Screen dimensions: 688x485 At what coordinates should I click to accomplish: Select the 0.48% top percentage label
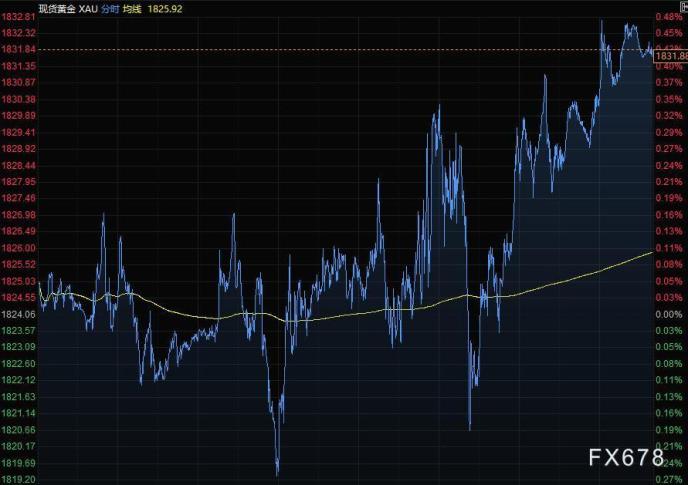tap(669, 18)
